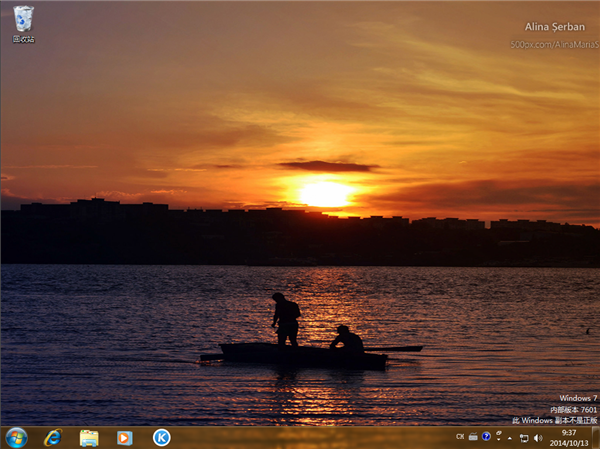The image size is (600, 449).
Task: Open Windows Explorer folder icon in taskbar
Action: tap(88, 437)
